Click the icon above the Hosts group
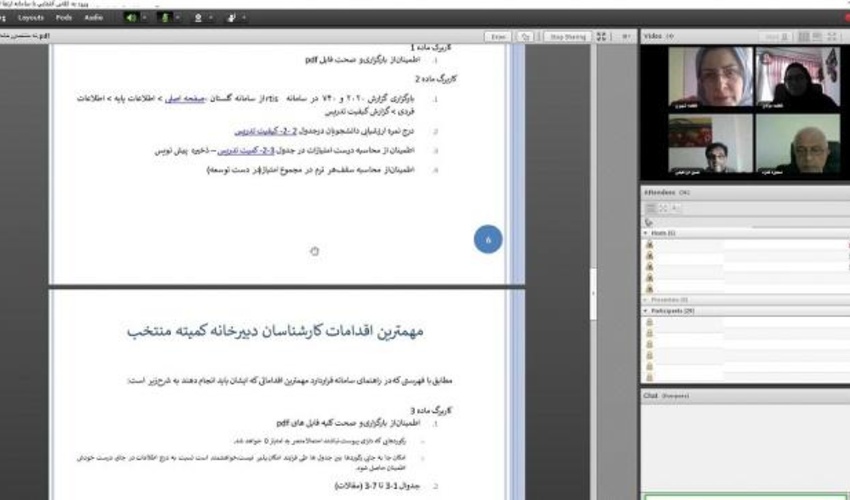This screenshot has width=850, height=500. [649, 222]
